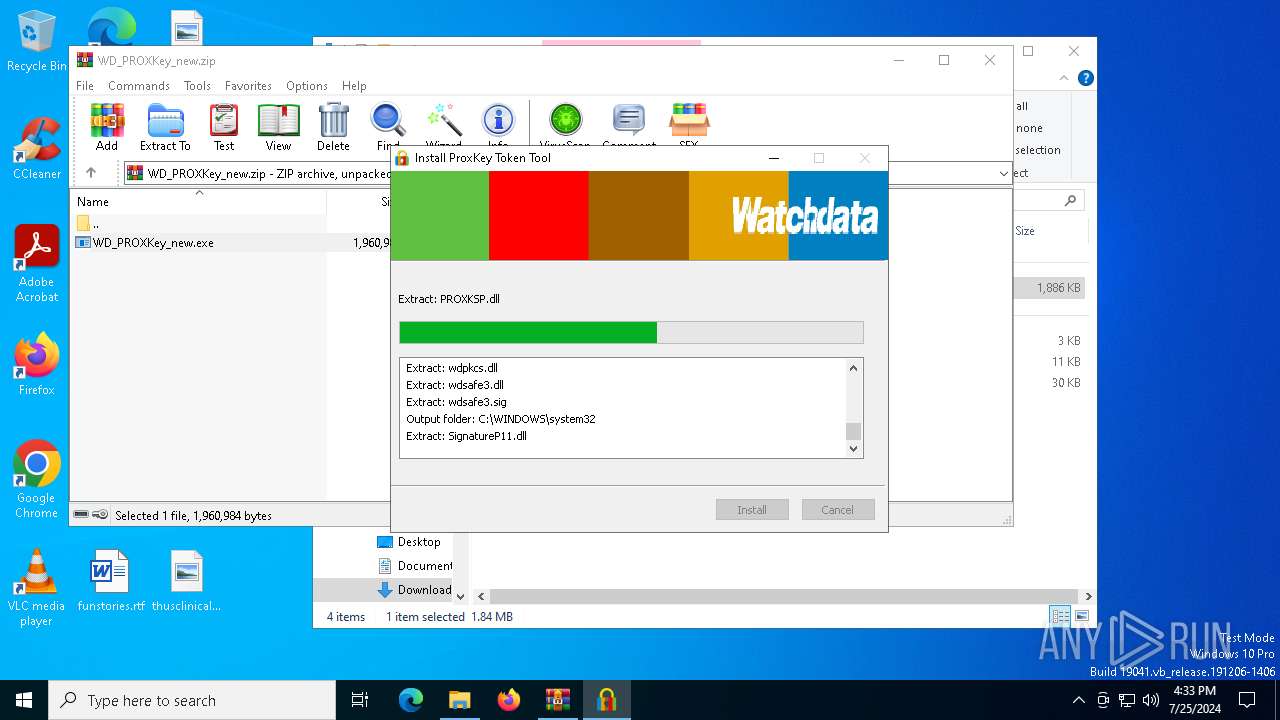Select the funstories.rtf desktop file

[x=111, y=580]
